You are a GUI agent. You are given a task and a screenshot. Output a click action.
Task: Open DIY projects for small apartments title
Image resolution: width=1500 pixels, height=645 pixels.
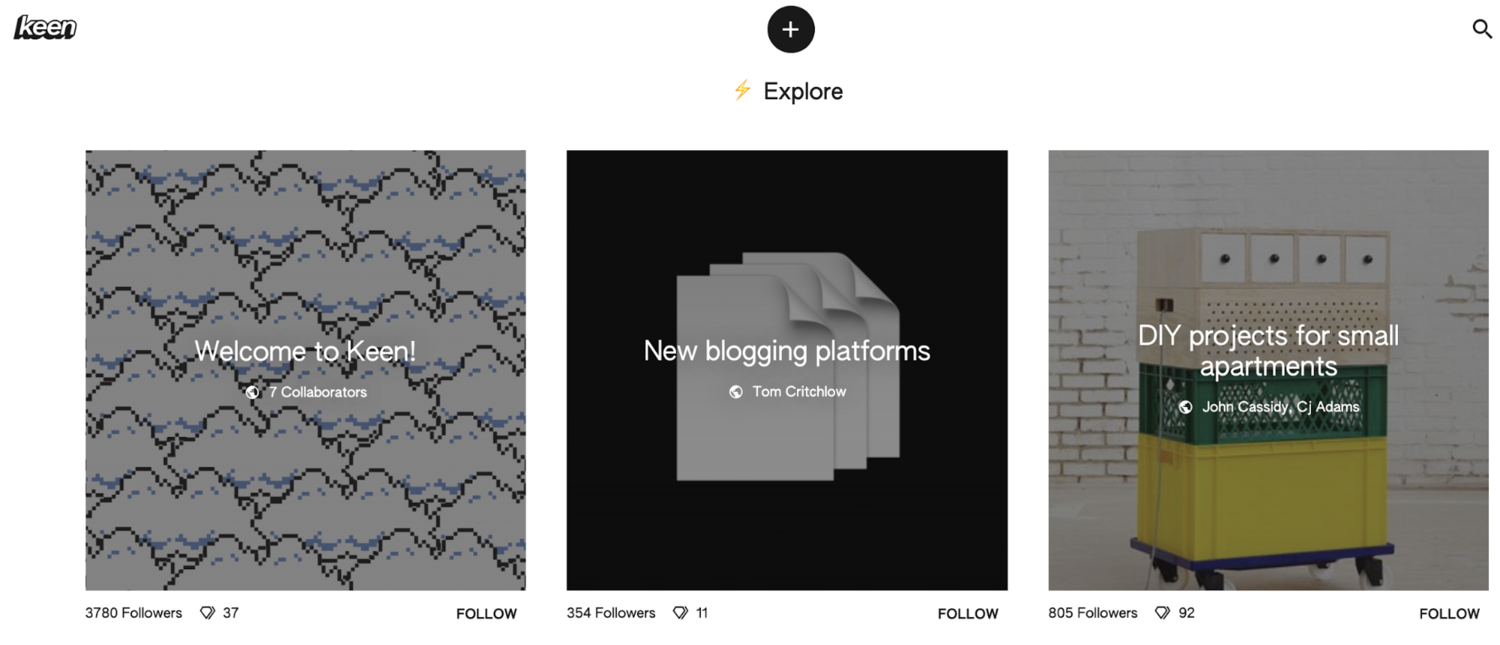[x=1268, y=351]
